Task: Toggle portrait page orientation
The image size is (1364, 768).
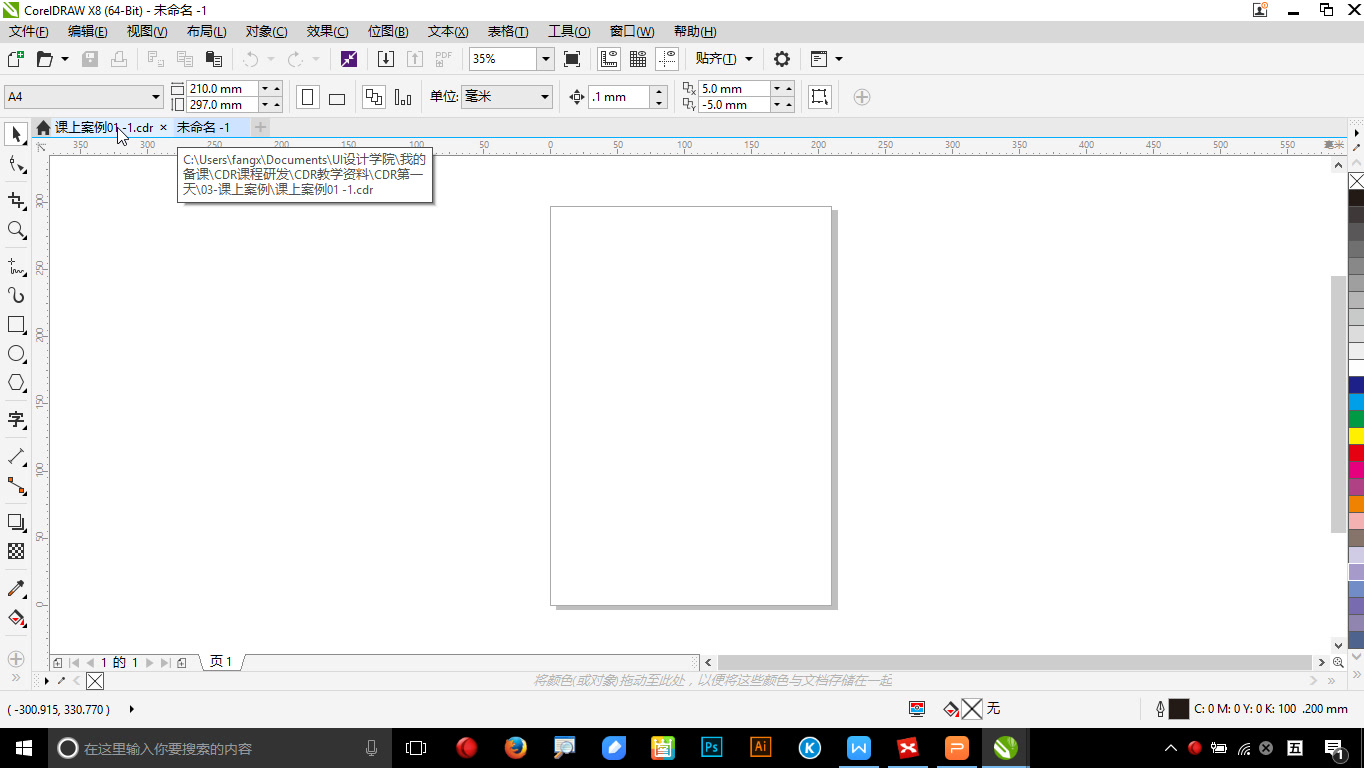Action: click(x=307, y=96)
